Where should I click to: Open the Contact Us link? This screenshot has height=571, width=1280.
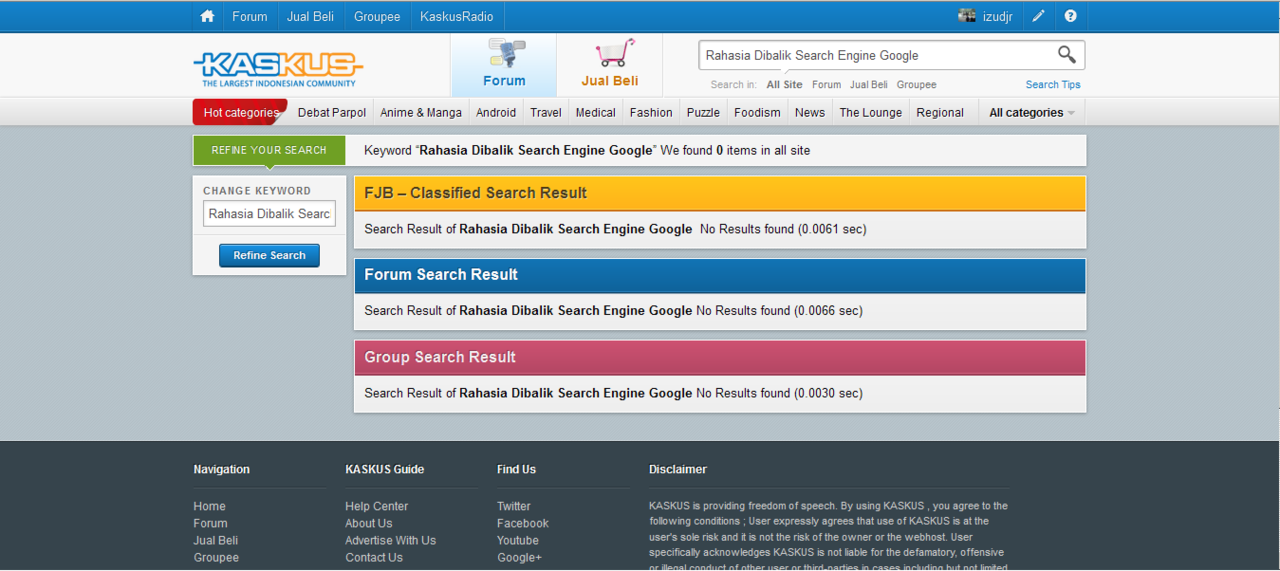pos(374,557)
